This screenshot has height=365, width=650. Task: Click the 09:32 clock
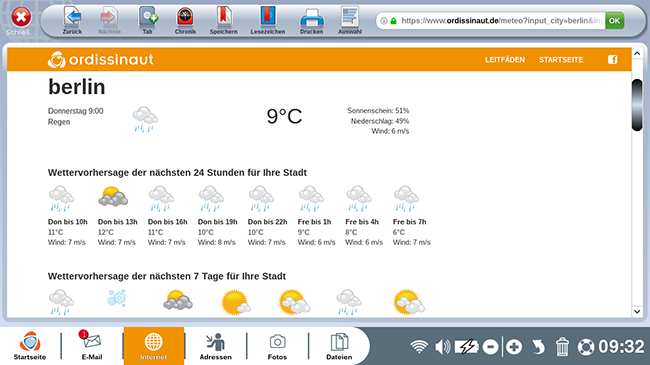621,347
